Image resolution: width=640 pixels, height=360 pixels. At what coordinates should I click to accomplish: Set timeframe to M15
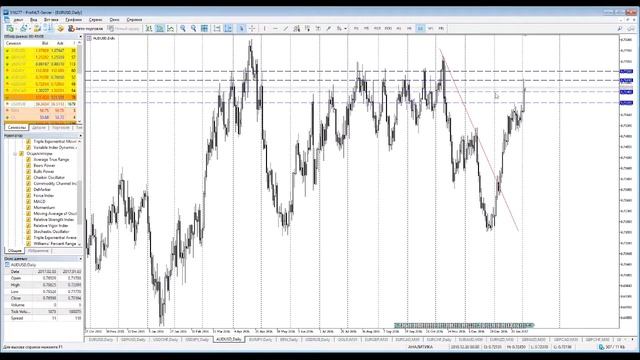[x=377, y=28]
